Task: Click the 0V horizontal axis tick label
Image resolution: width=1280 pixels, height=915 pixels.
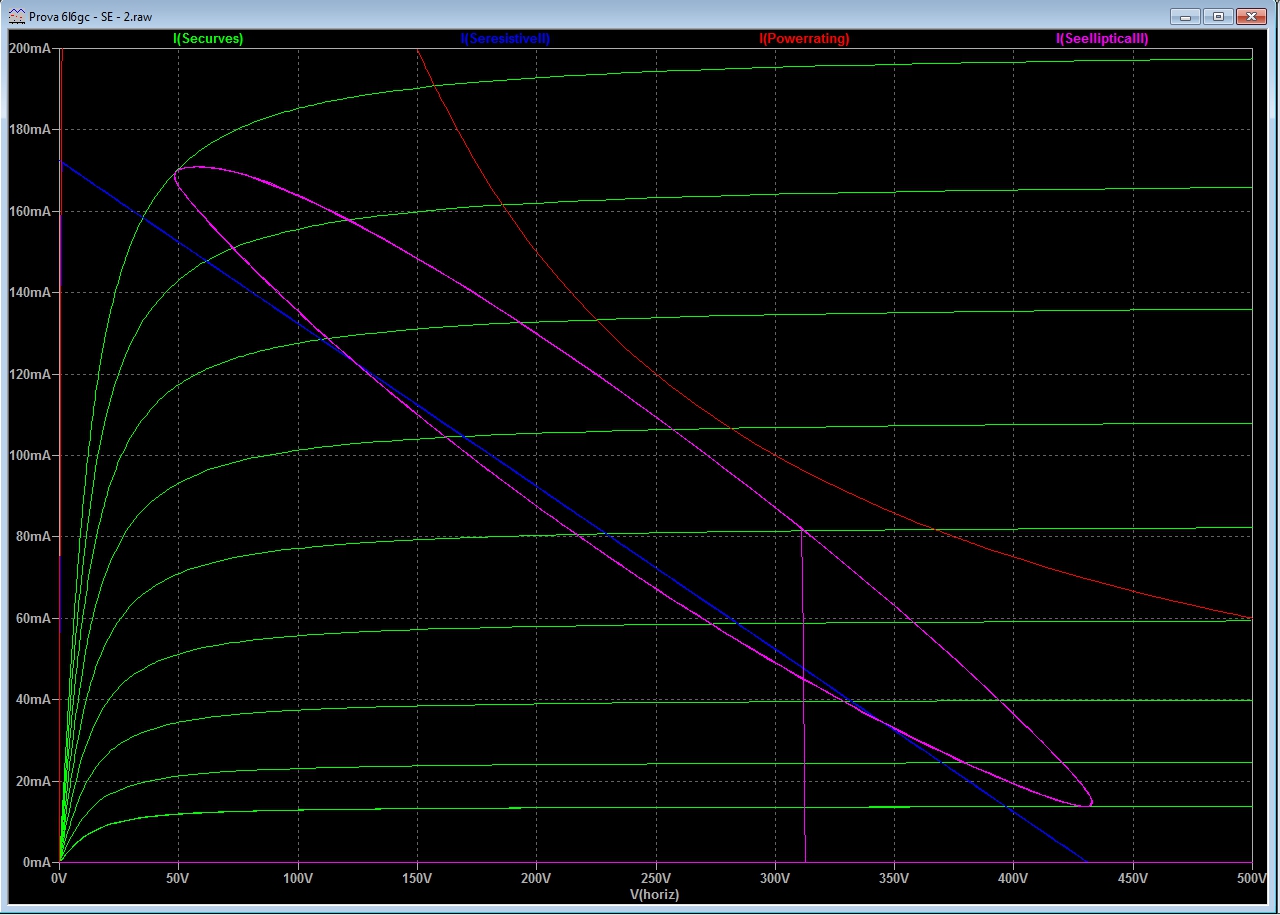Action: point(60,879)
